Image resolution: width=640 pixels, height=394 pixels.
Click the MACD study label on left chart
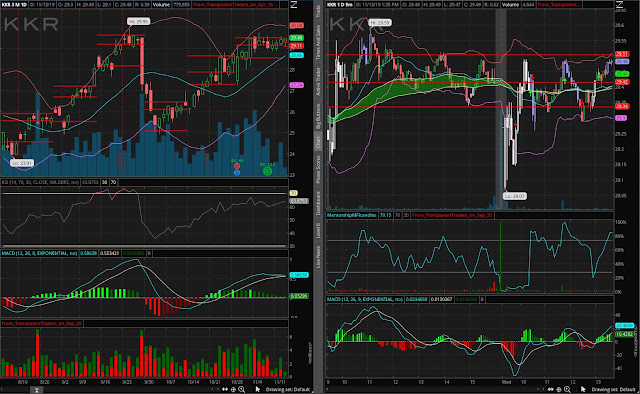[39, 253]
